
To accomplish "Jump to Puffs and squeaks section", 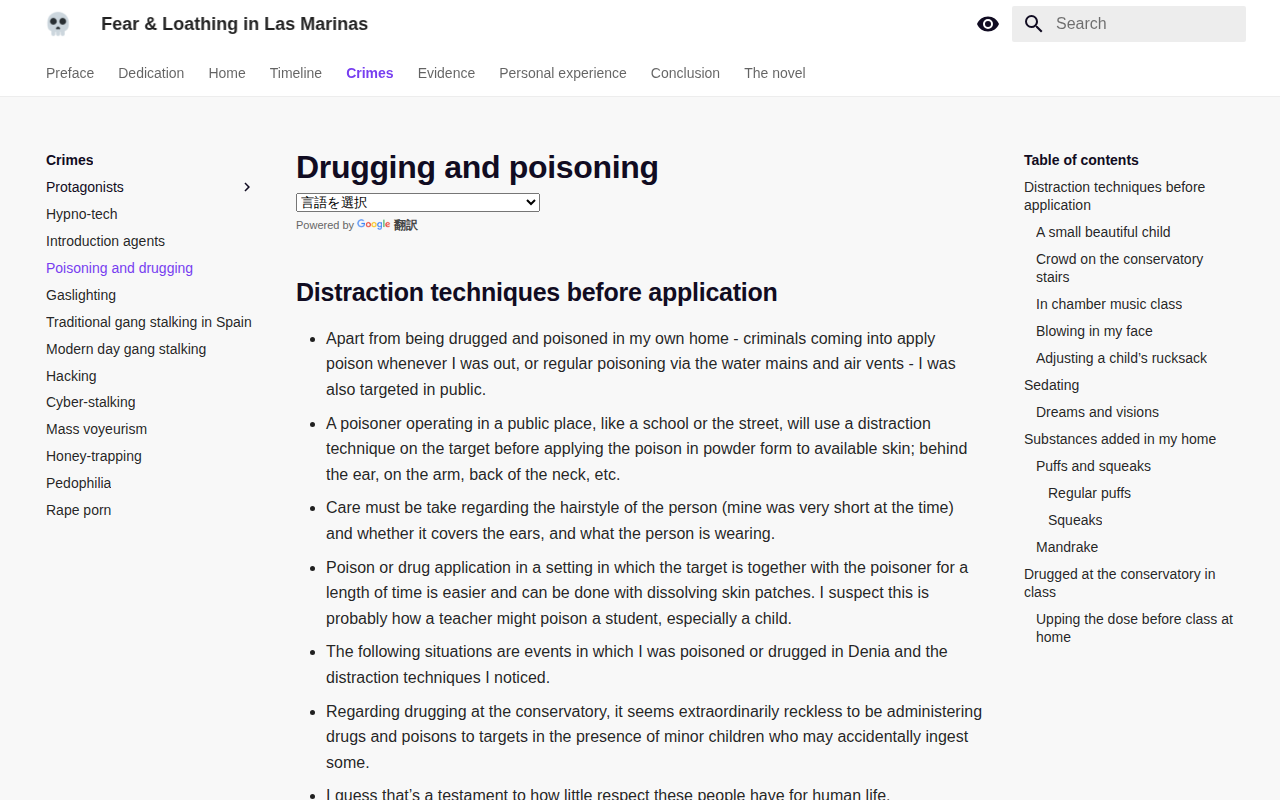I will [1093, 466].
